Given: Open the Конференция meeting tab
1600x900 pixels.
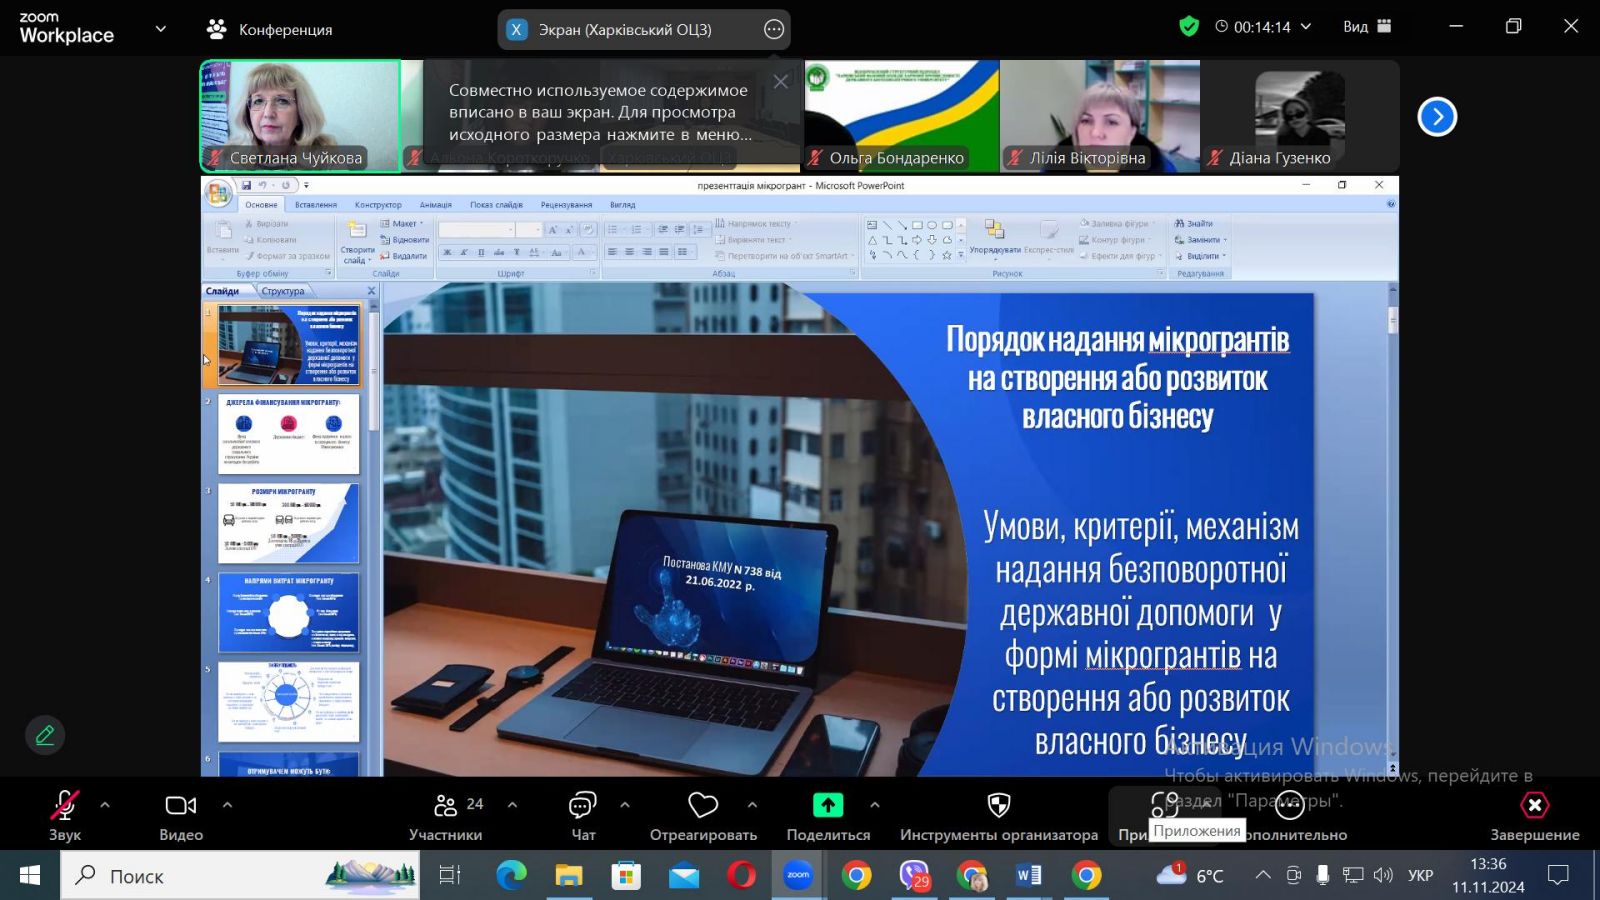Looking at the screenshot, I should point(269,30).
